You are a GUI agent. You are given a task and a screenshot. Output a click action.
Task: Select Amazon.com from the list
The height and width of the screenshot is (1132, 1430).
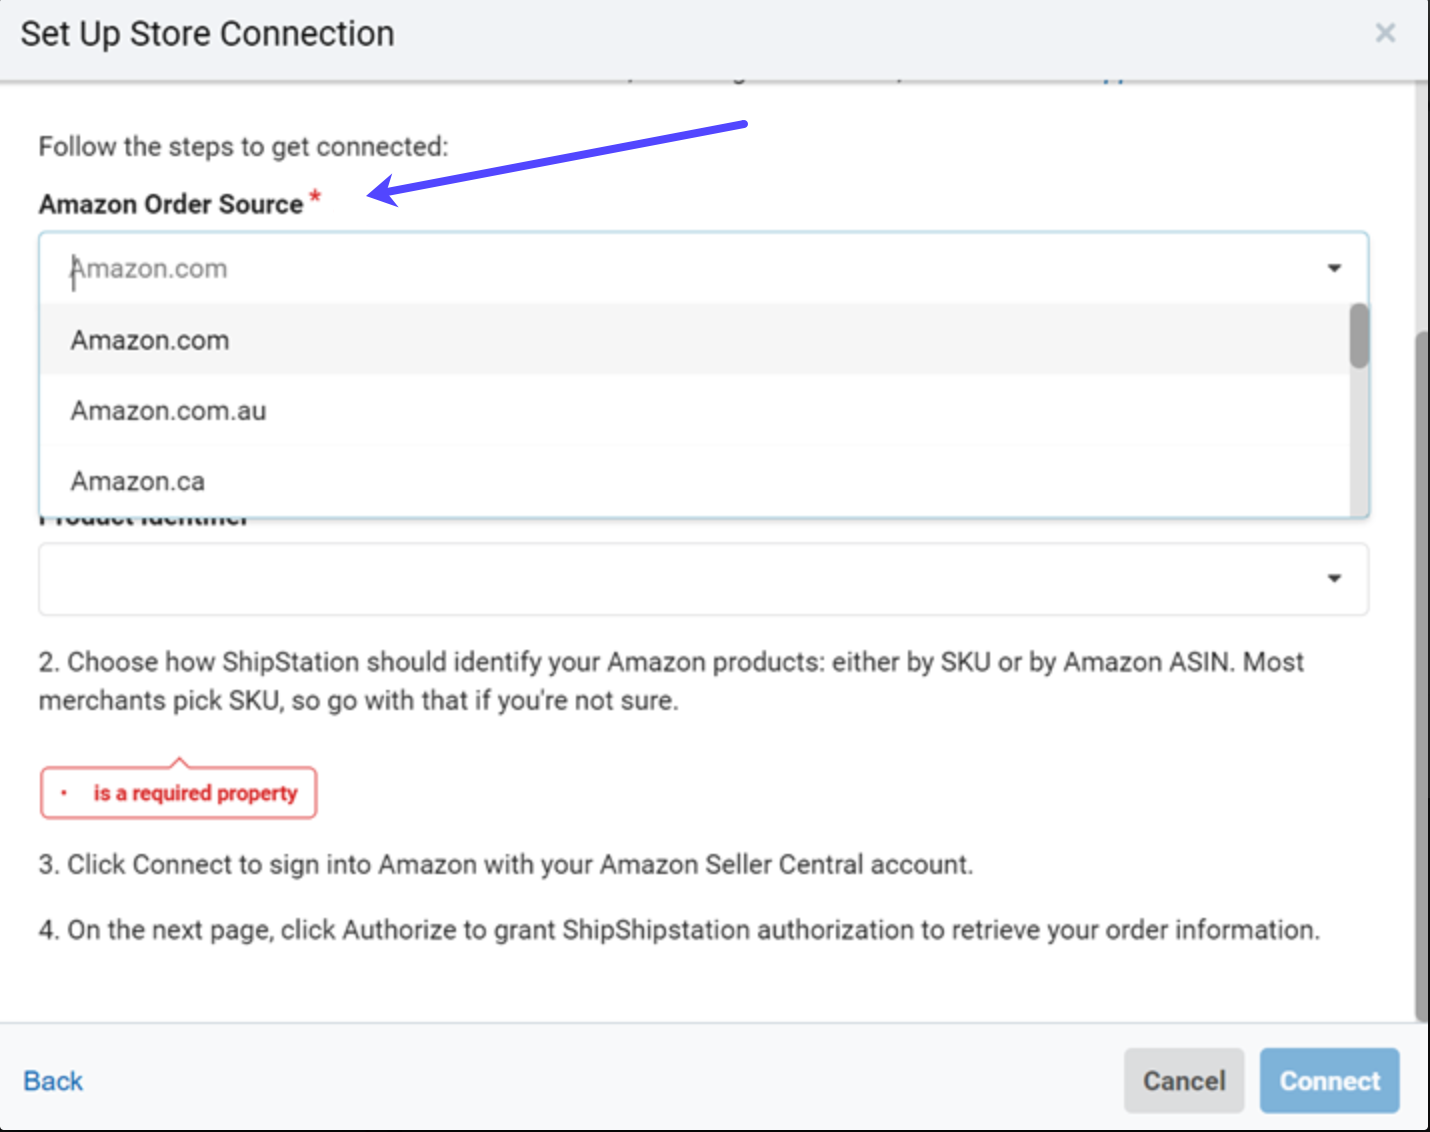coord(695,340)
